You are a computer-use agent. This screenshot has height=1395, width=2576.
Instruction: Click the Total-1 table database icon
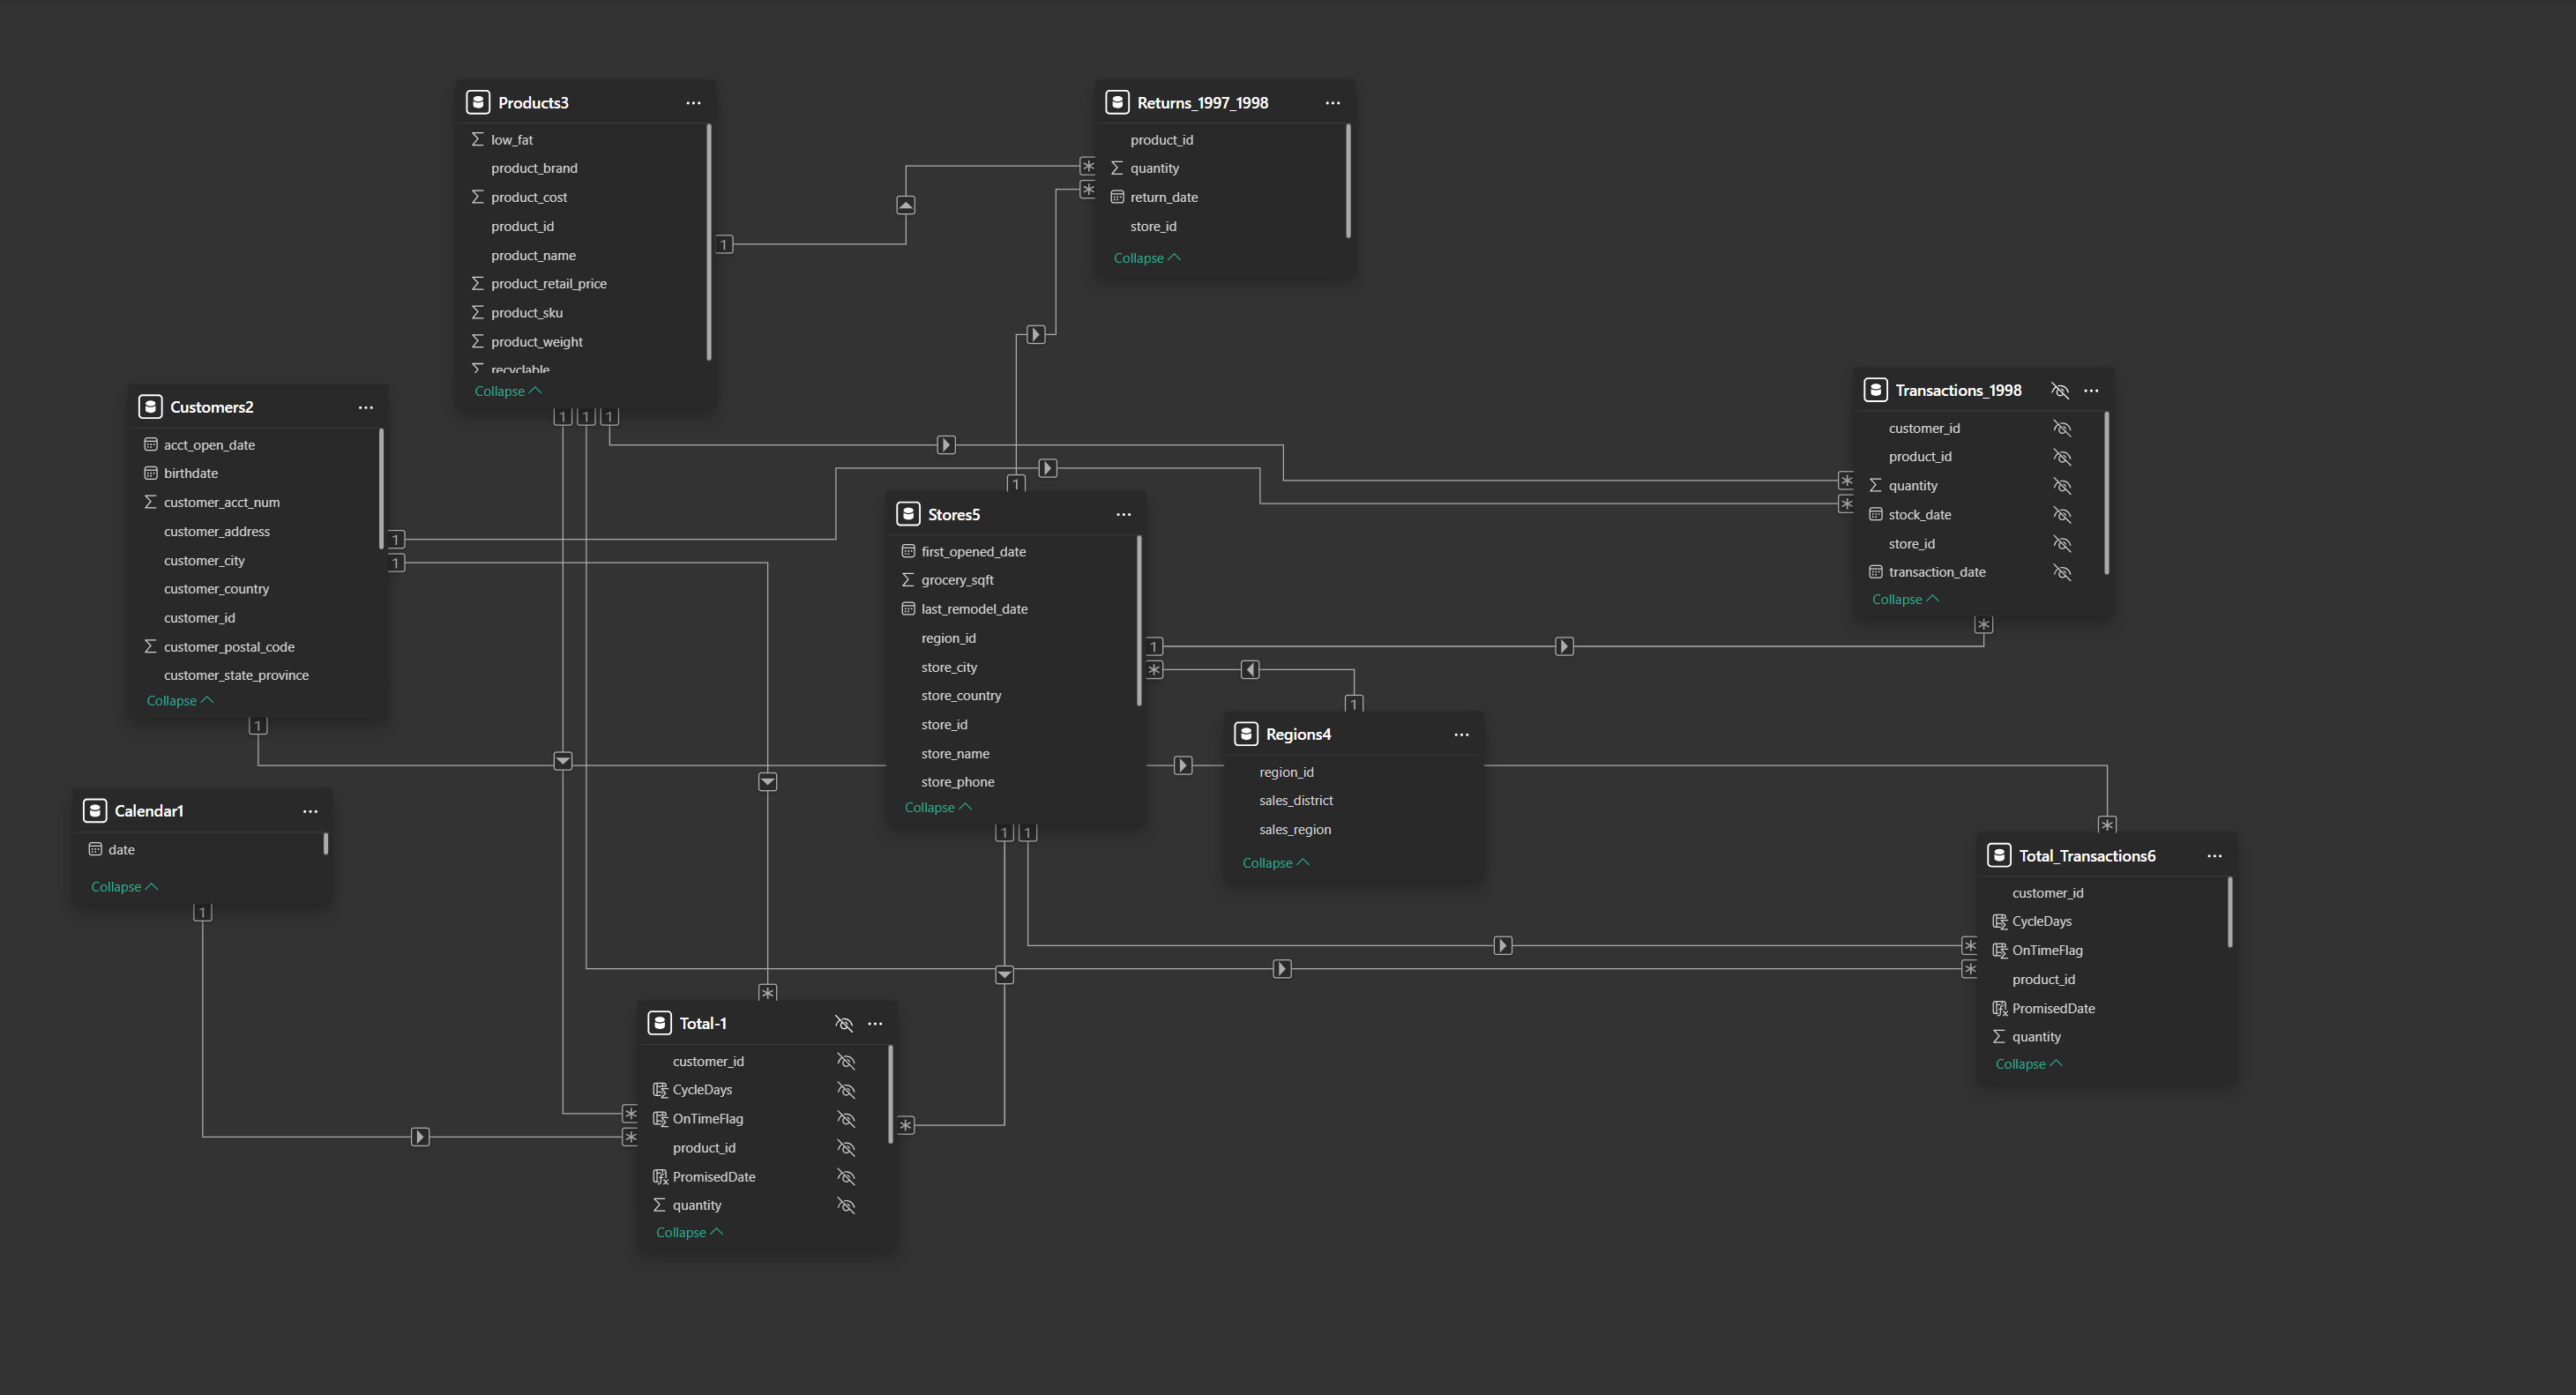pyautogui.click(x=659, y=1022)
